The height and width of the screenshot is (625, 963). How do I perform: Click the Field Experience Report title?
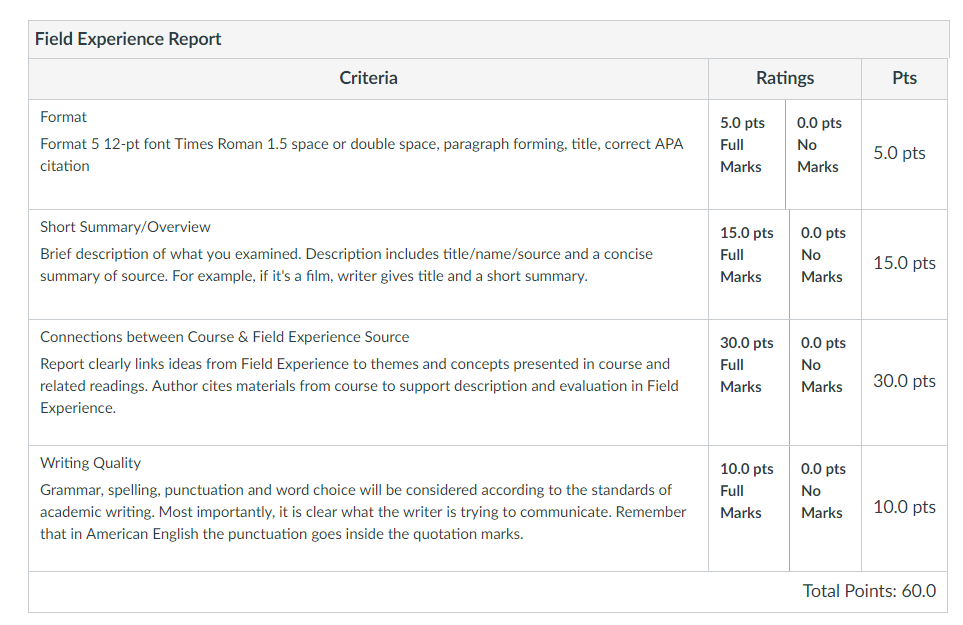coord(128,39)
